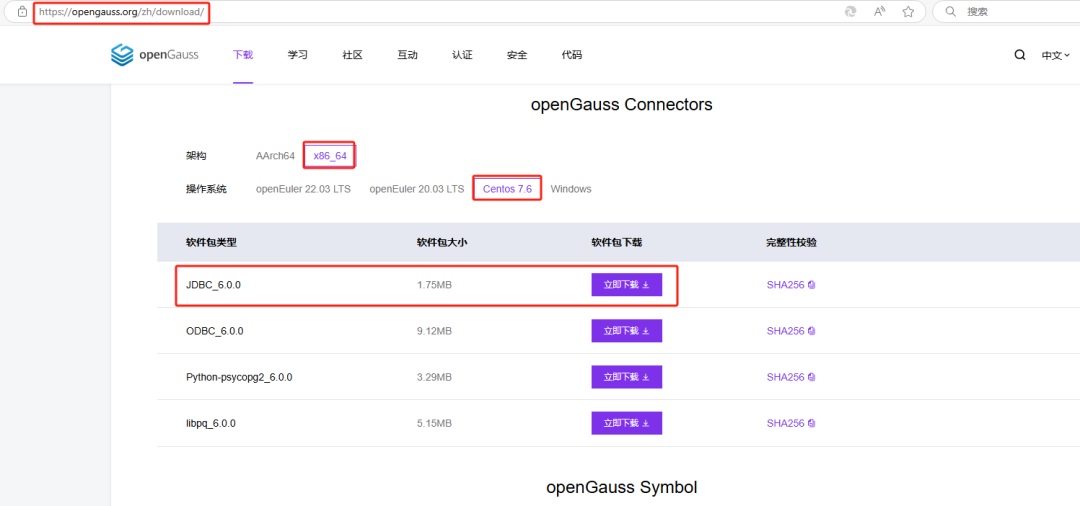Click the ODBC_6.0.0 package name
The image size is (1080, 506).
214,331
